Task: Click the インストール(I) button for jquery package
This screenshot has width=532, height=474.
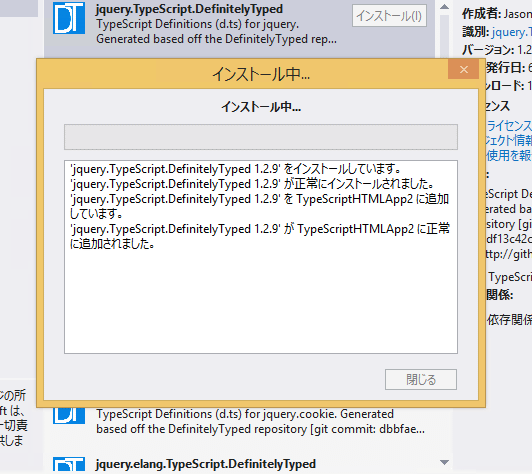Action: (x=389, y=16)
